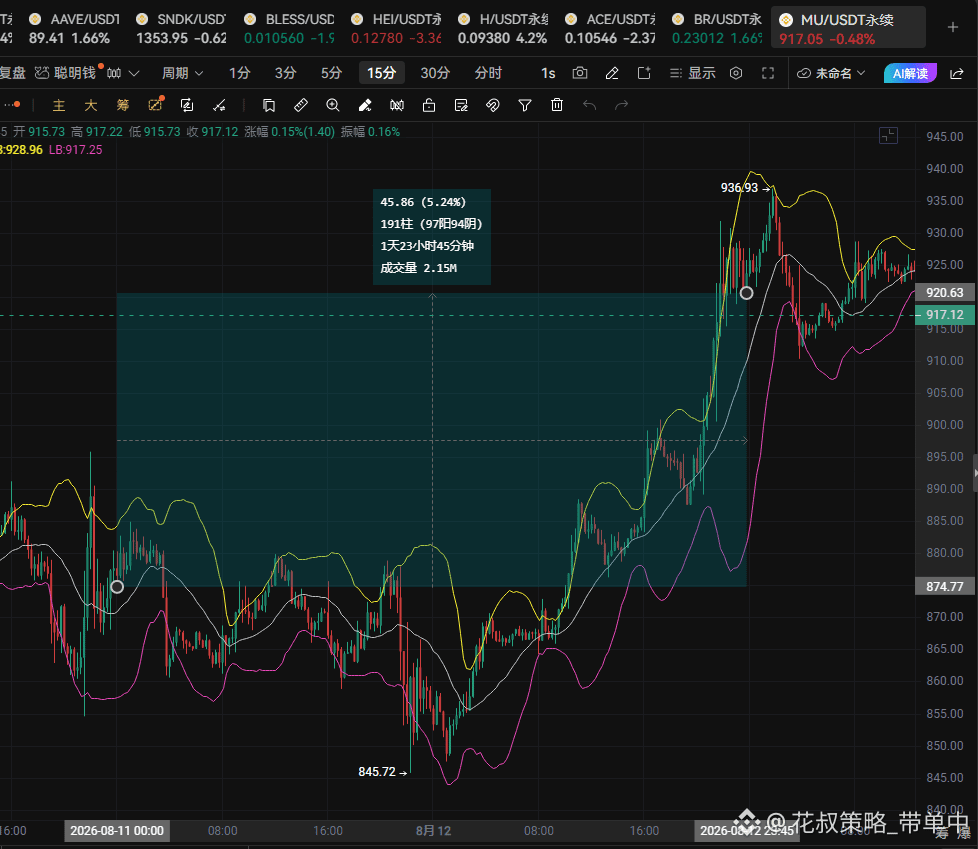Click the edit drawing list icon

point(461,105)
